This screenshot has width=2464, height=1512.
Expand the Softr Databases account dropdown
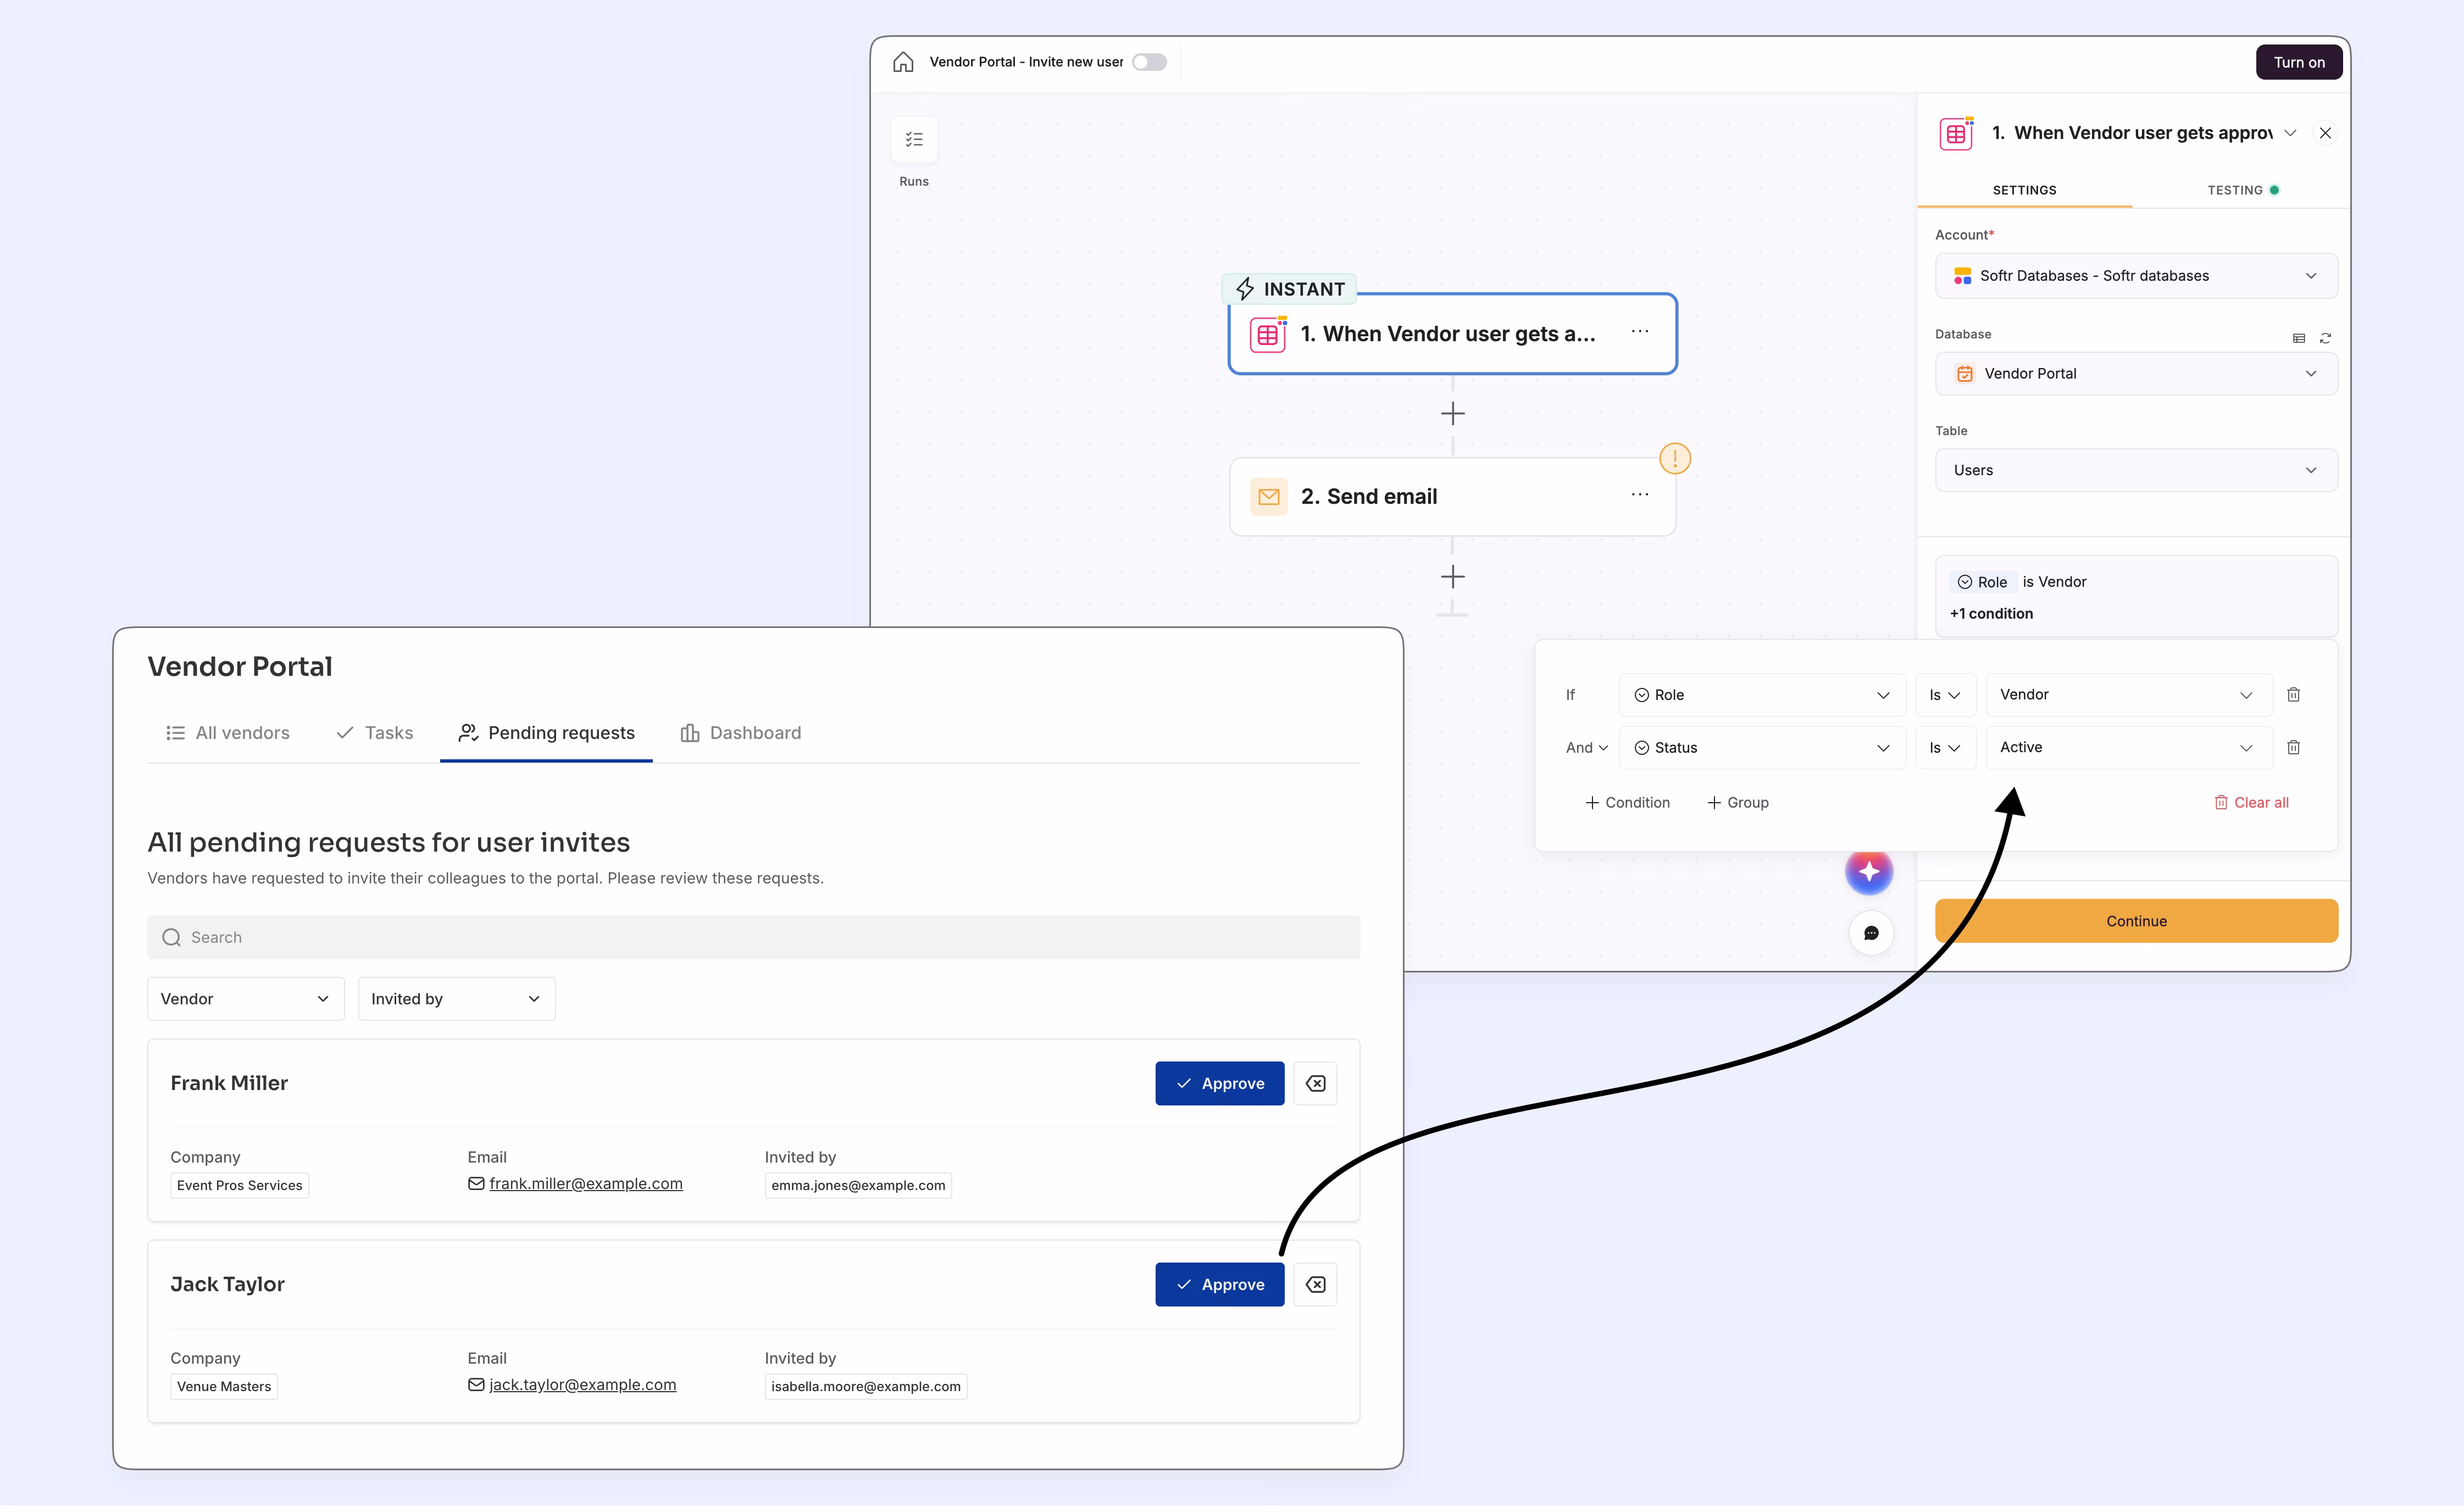(x=2136, y=275)
